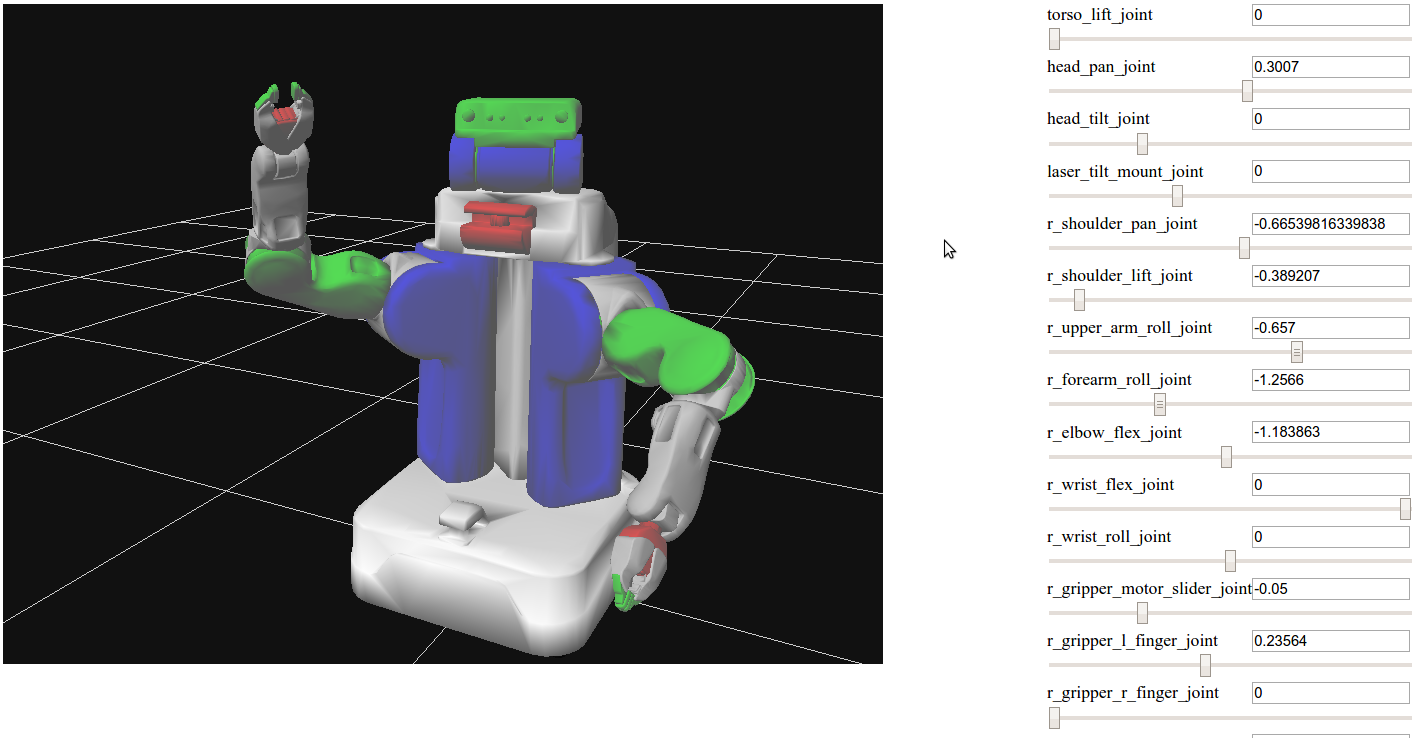
Task: Click the head_tilt_joint slider handle
Action: pyautogui.click(x=1142, y=144)
